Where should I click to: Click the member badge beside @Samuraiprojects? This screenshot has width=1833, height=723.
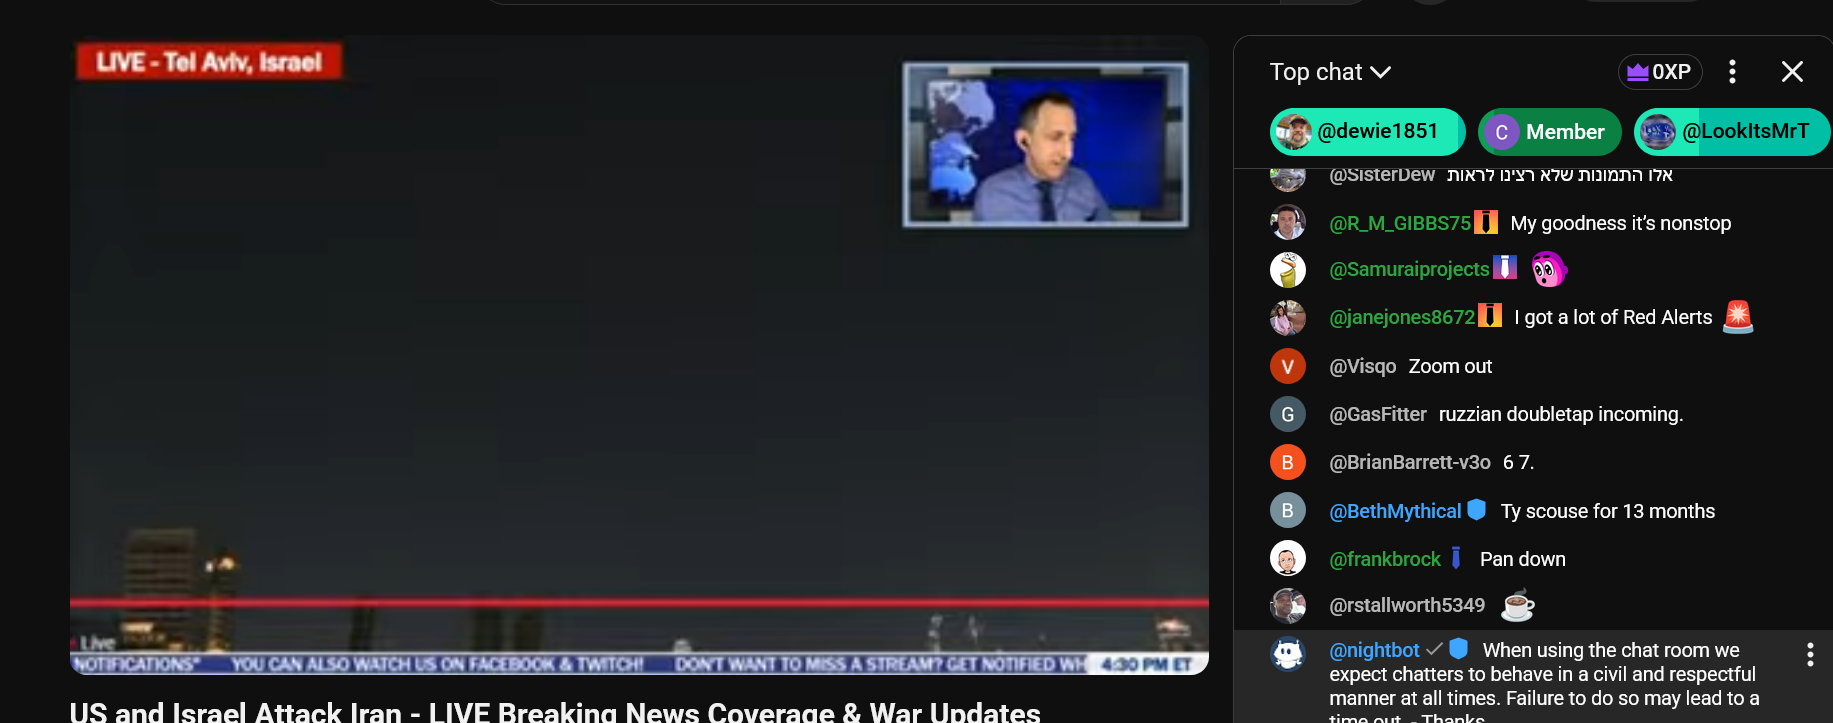(1505, 267)
